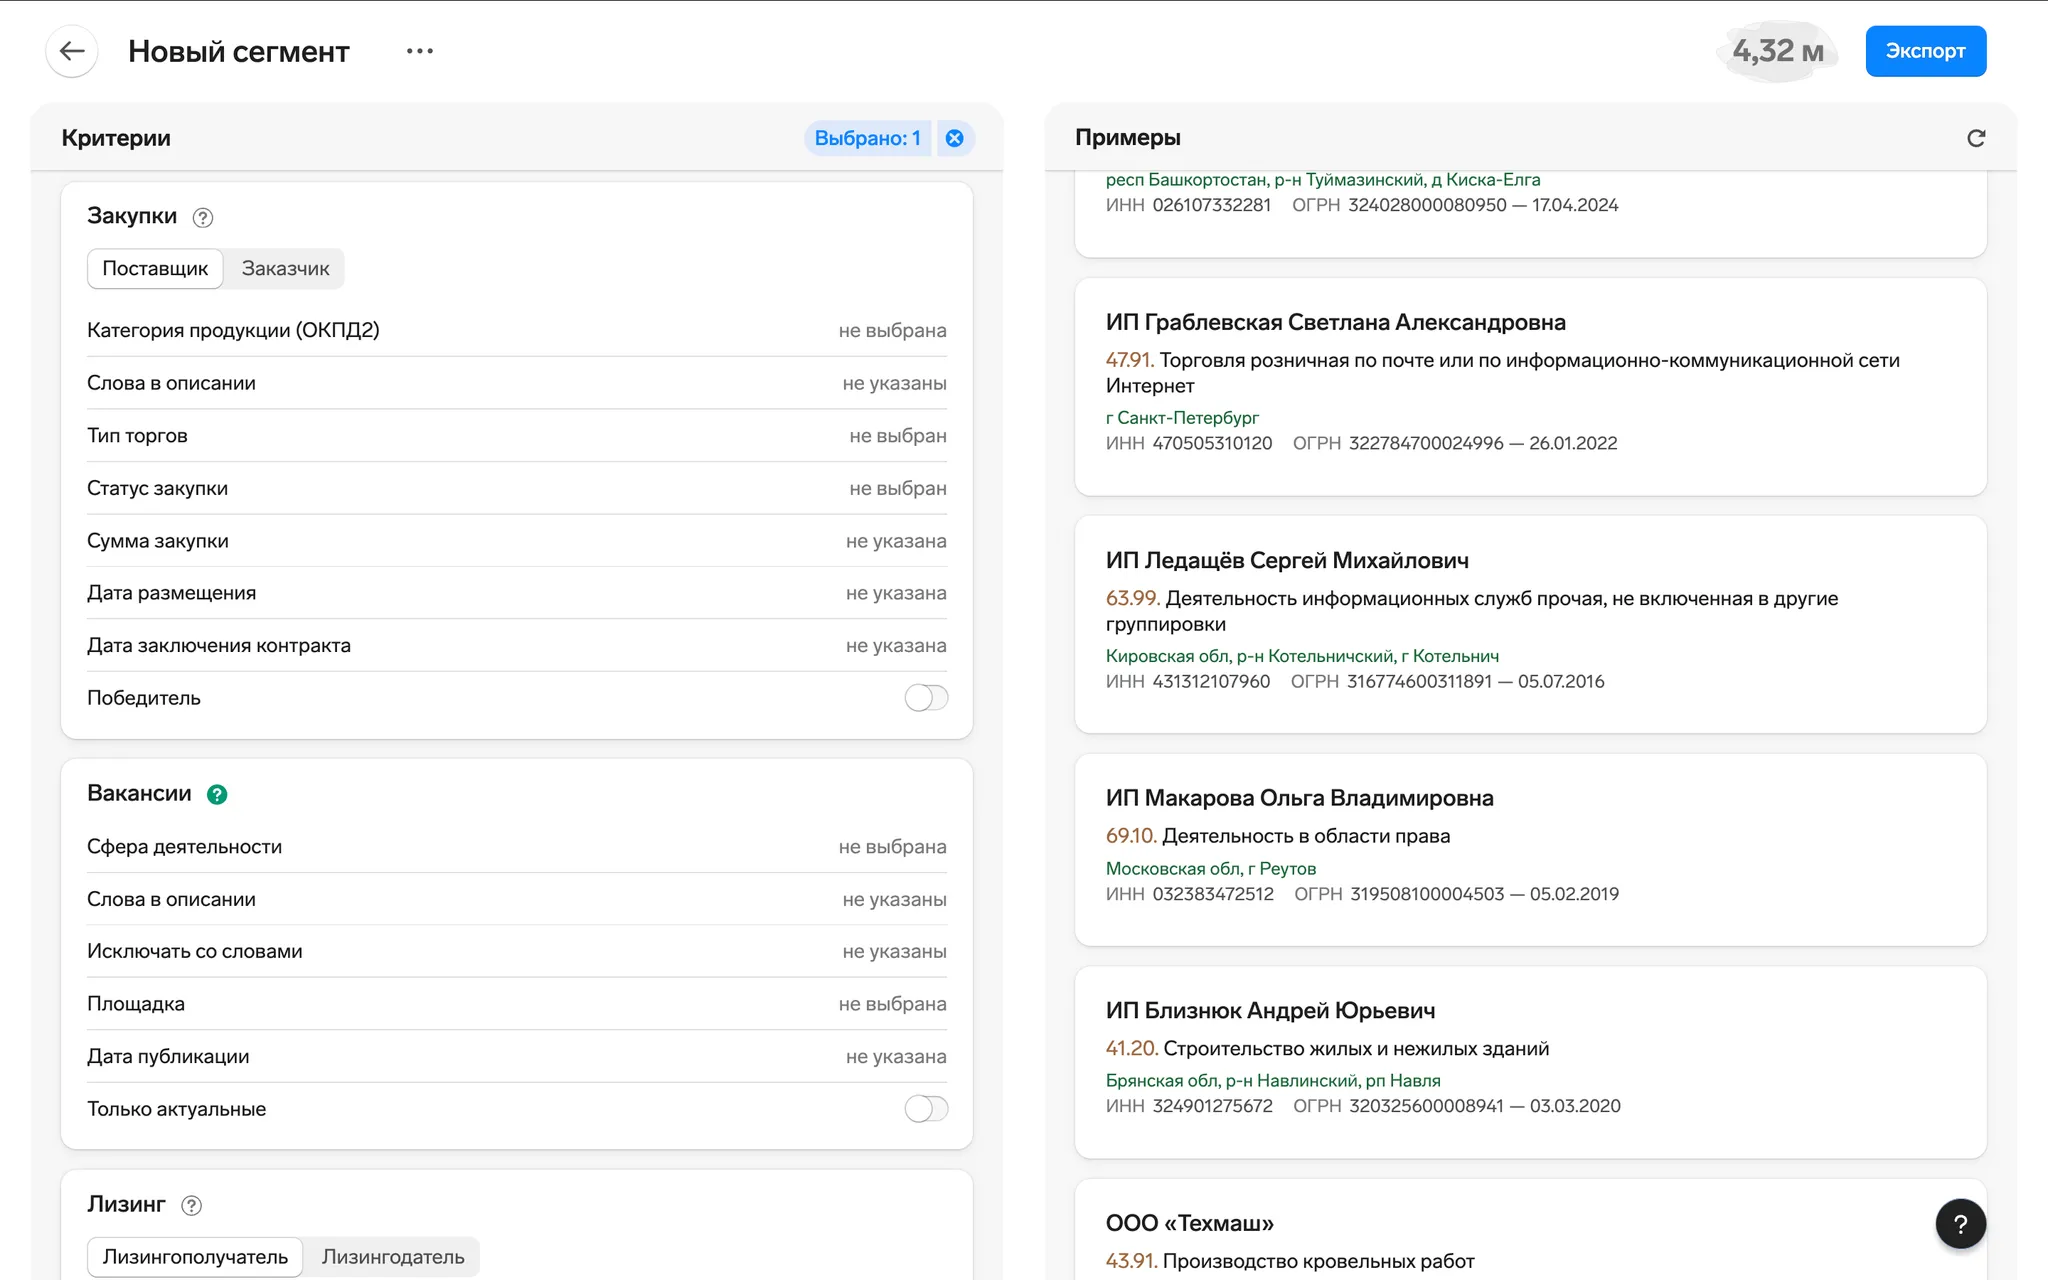The image size is (2048, 1280).
Task: Clear selected criteria with the blue X
Action: point(955,138)
